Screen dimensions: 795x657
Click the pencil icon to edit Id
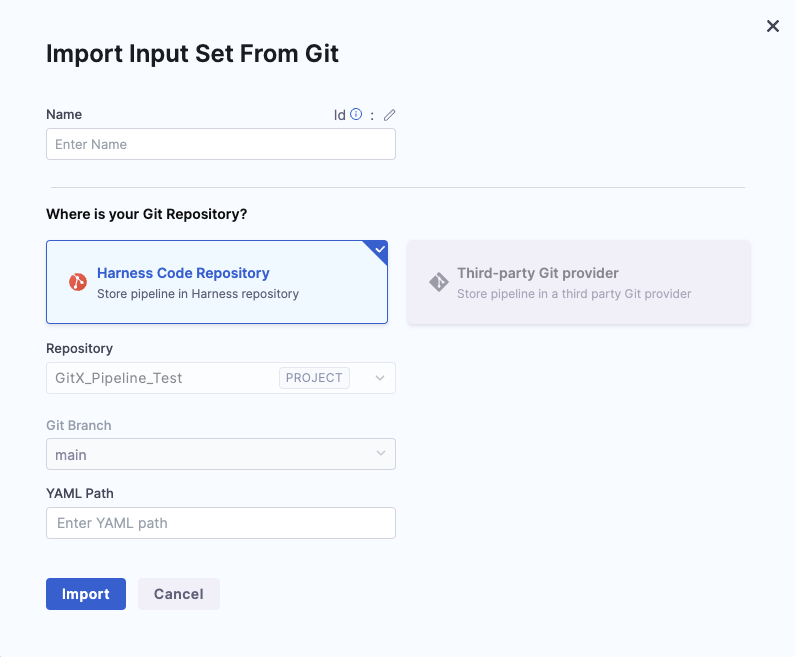tap(389, 115)
